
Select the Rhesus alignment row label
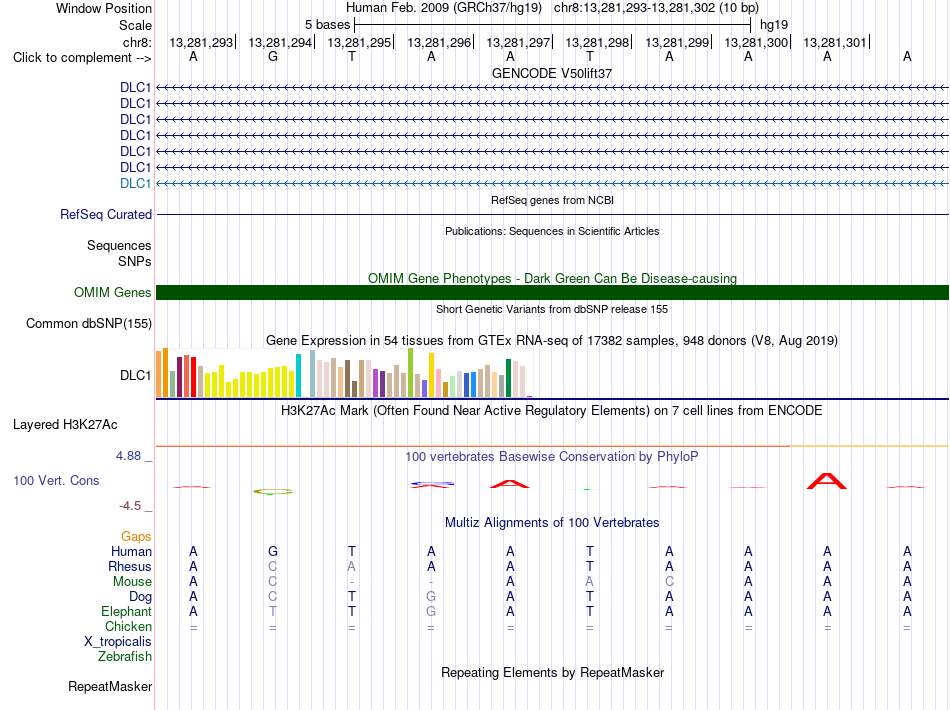[x=130, y=566]
